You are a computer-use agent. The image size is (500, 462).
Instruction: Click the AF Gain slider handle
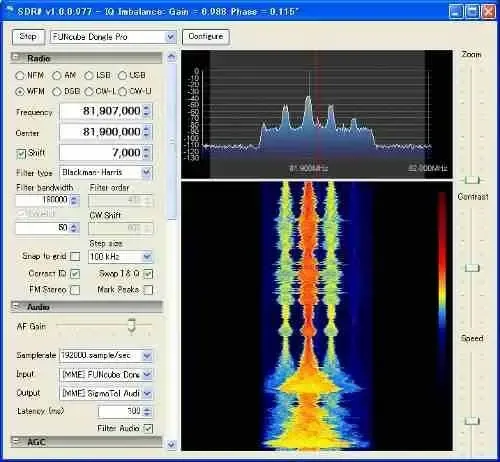(132, 325)
